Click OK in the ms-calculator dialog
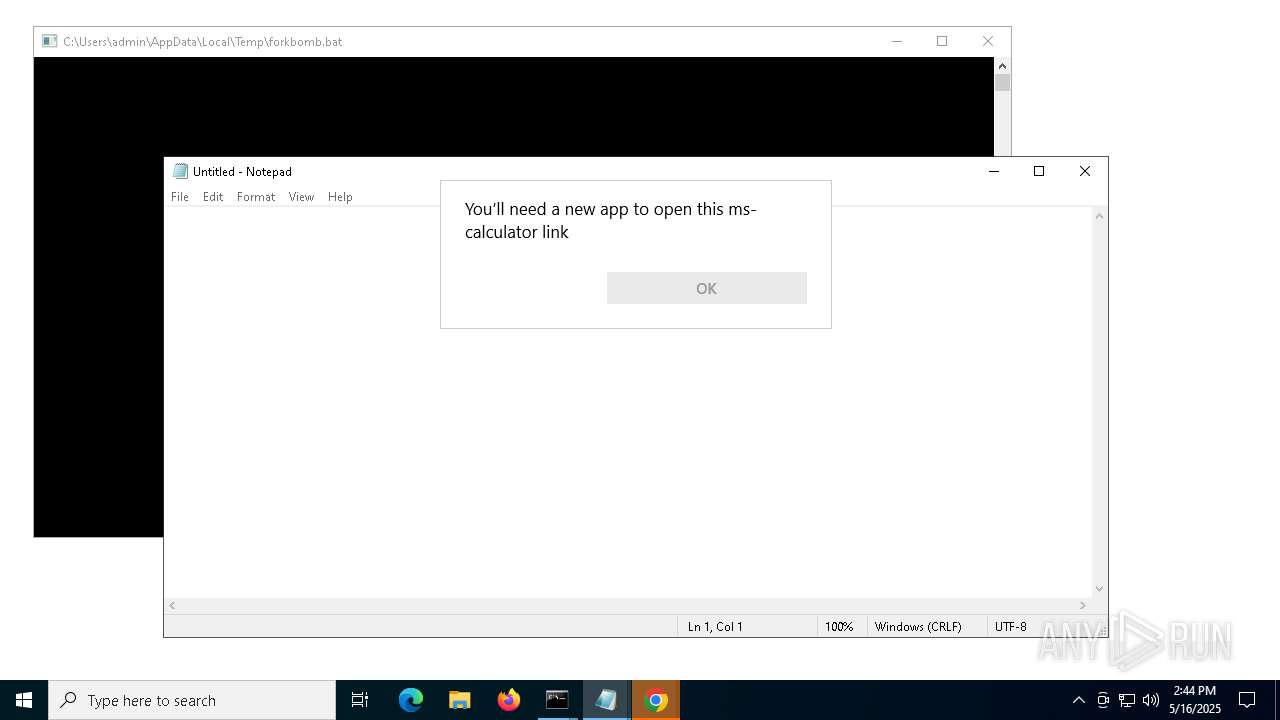Viewport: 1280px width, 720px height. point(706,288)
